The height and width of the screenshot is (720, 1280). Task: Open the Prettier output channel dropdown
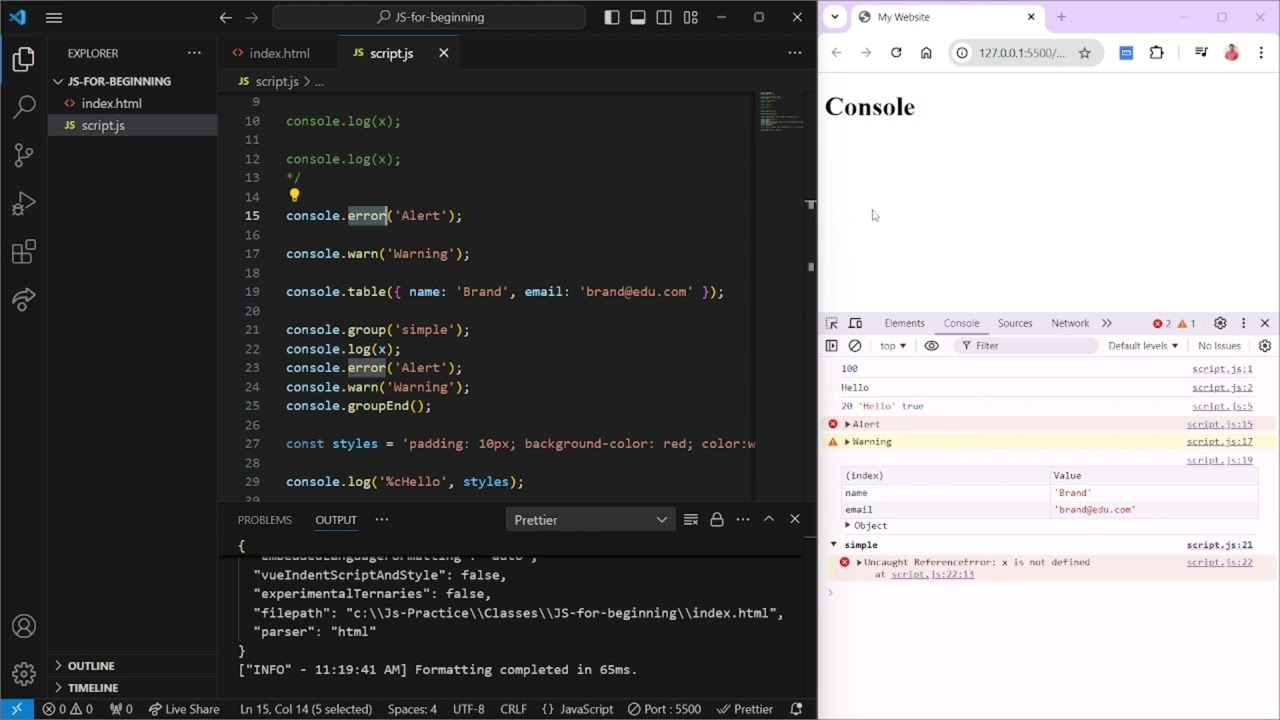pyautogui.click(x=590, y=520)
